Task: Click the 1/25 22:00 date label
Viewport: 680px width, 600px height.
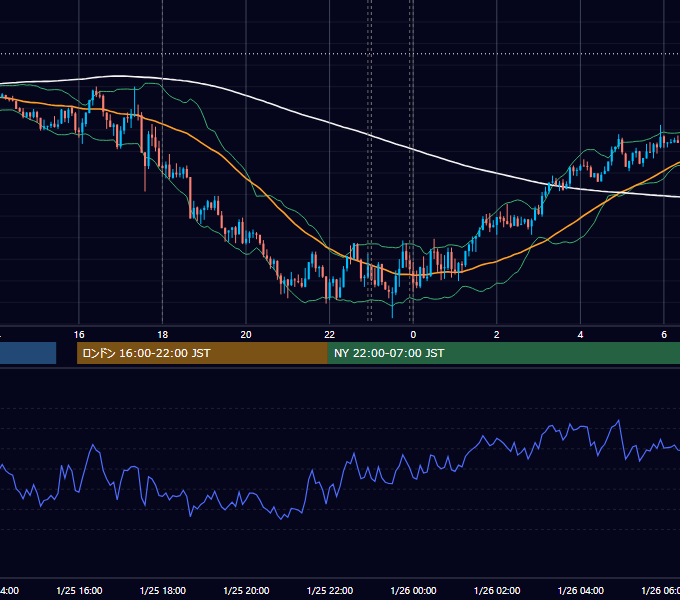Action: click(330, 591)
